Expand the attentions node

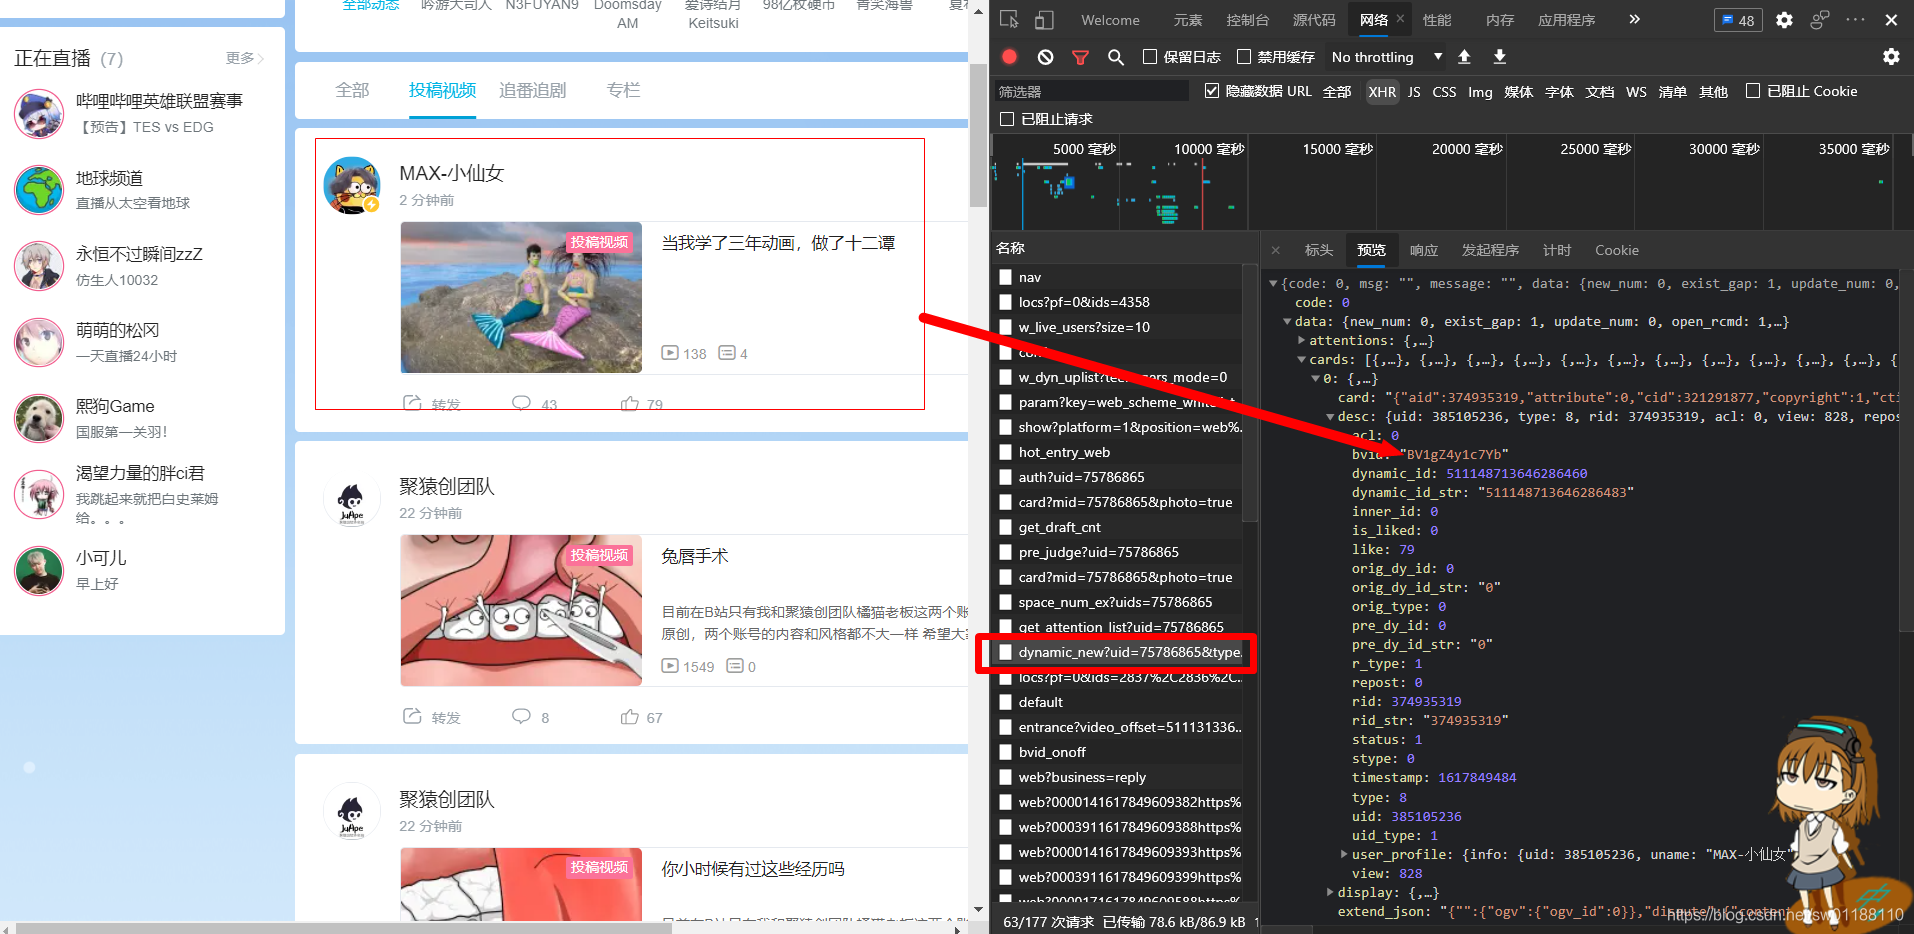pos(1301,341)
